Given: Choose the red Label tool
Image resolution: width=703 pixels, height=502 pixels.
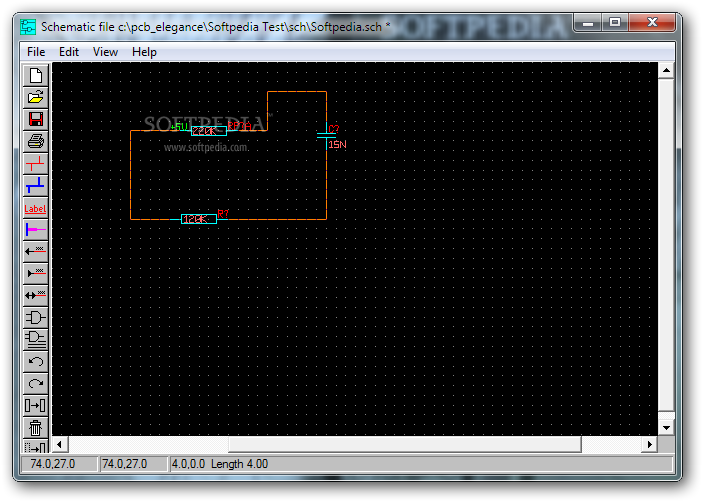Looking at the screenshot, I should [x=35, y=208].
